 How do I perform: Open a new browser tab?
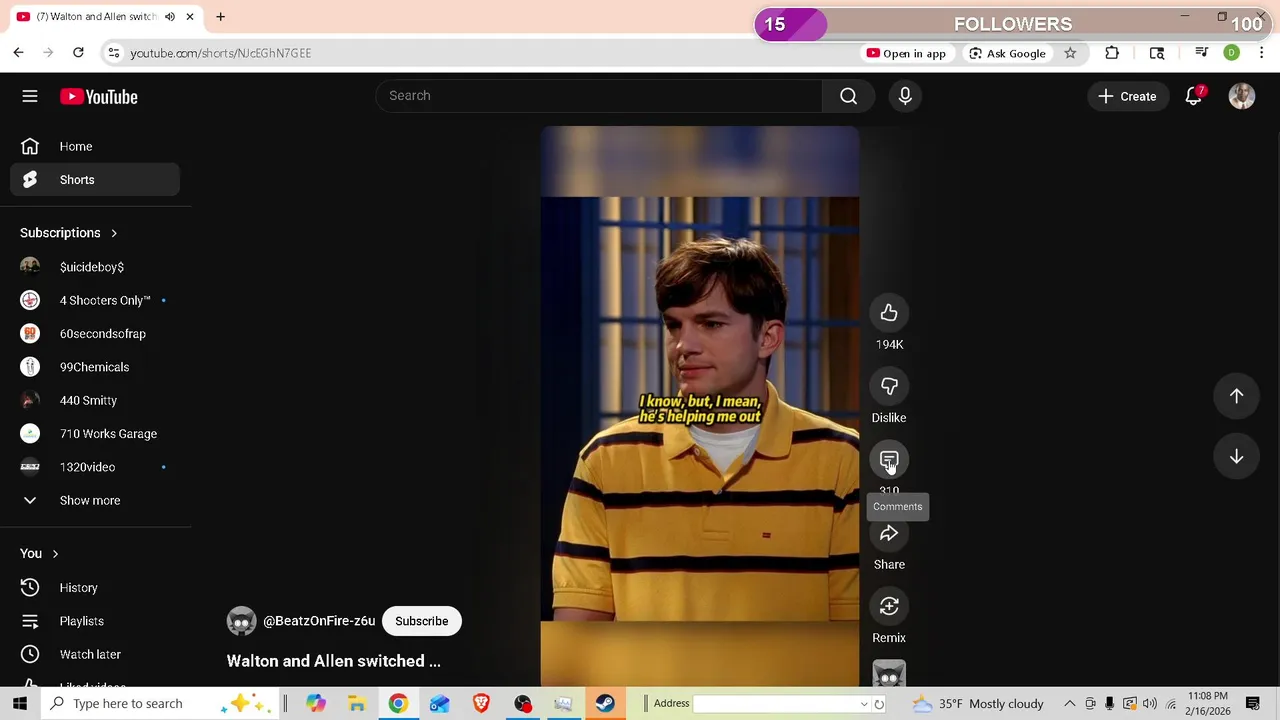click(220, 17)
